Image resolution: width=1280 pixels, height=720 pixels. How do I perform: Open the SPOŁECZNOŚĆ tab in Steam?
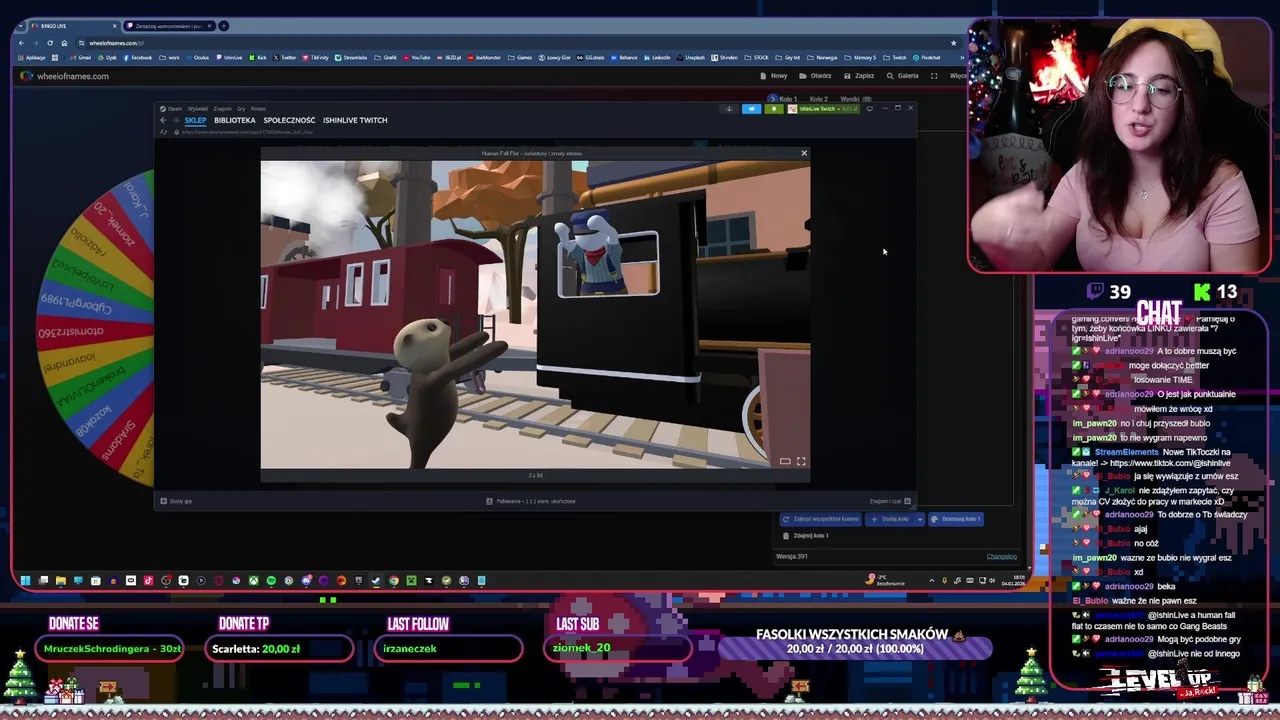click(289, 120)
